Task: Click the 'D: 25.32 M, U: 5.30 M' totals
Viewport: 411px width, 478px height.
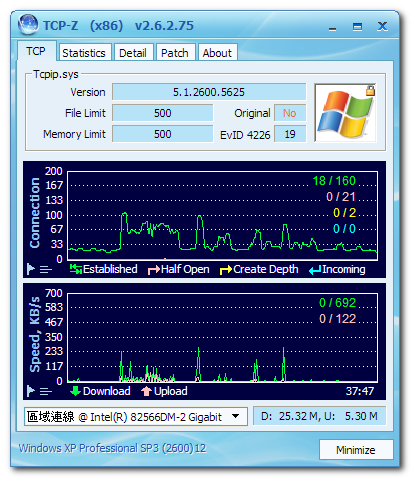Action: point(319,416)
